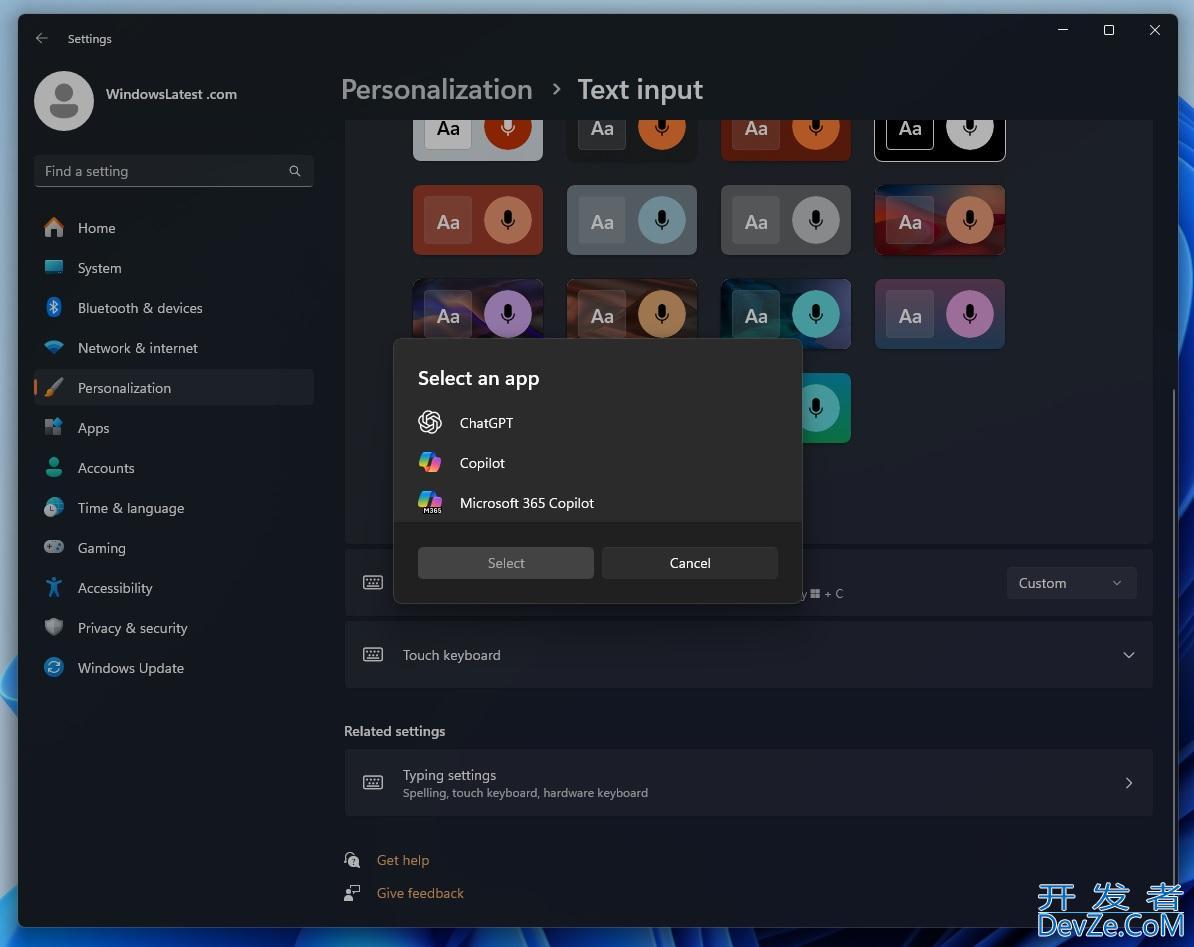Select the partially hidden green keyboard theme

pyautogui.click(x=826, y=407)
